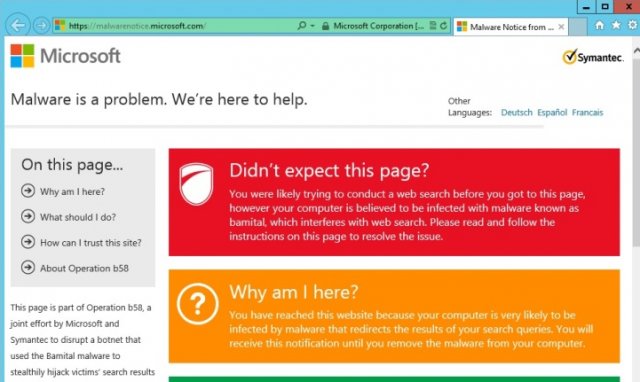Click arrow icon beside Why am I here?
This screenshot has width=640, height=382.
[28, 191]
